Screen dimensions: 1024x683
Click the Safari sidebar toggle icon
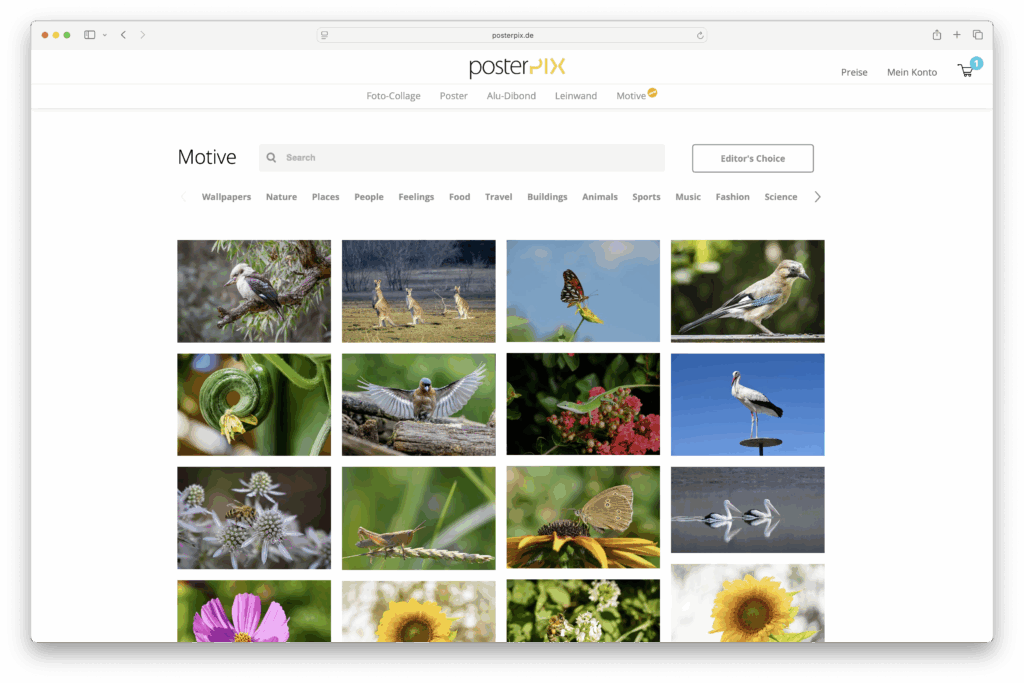pos(89,35)
